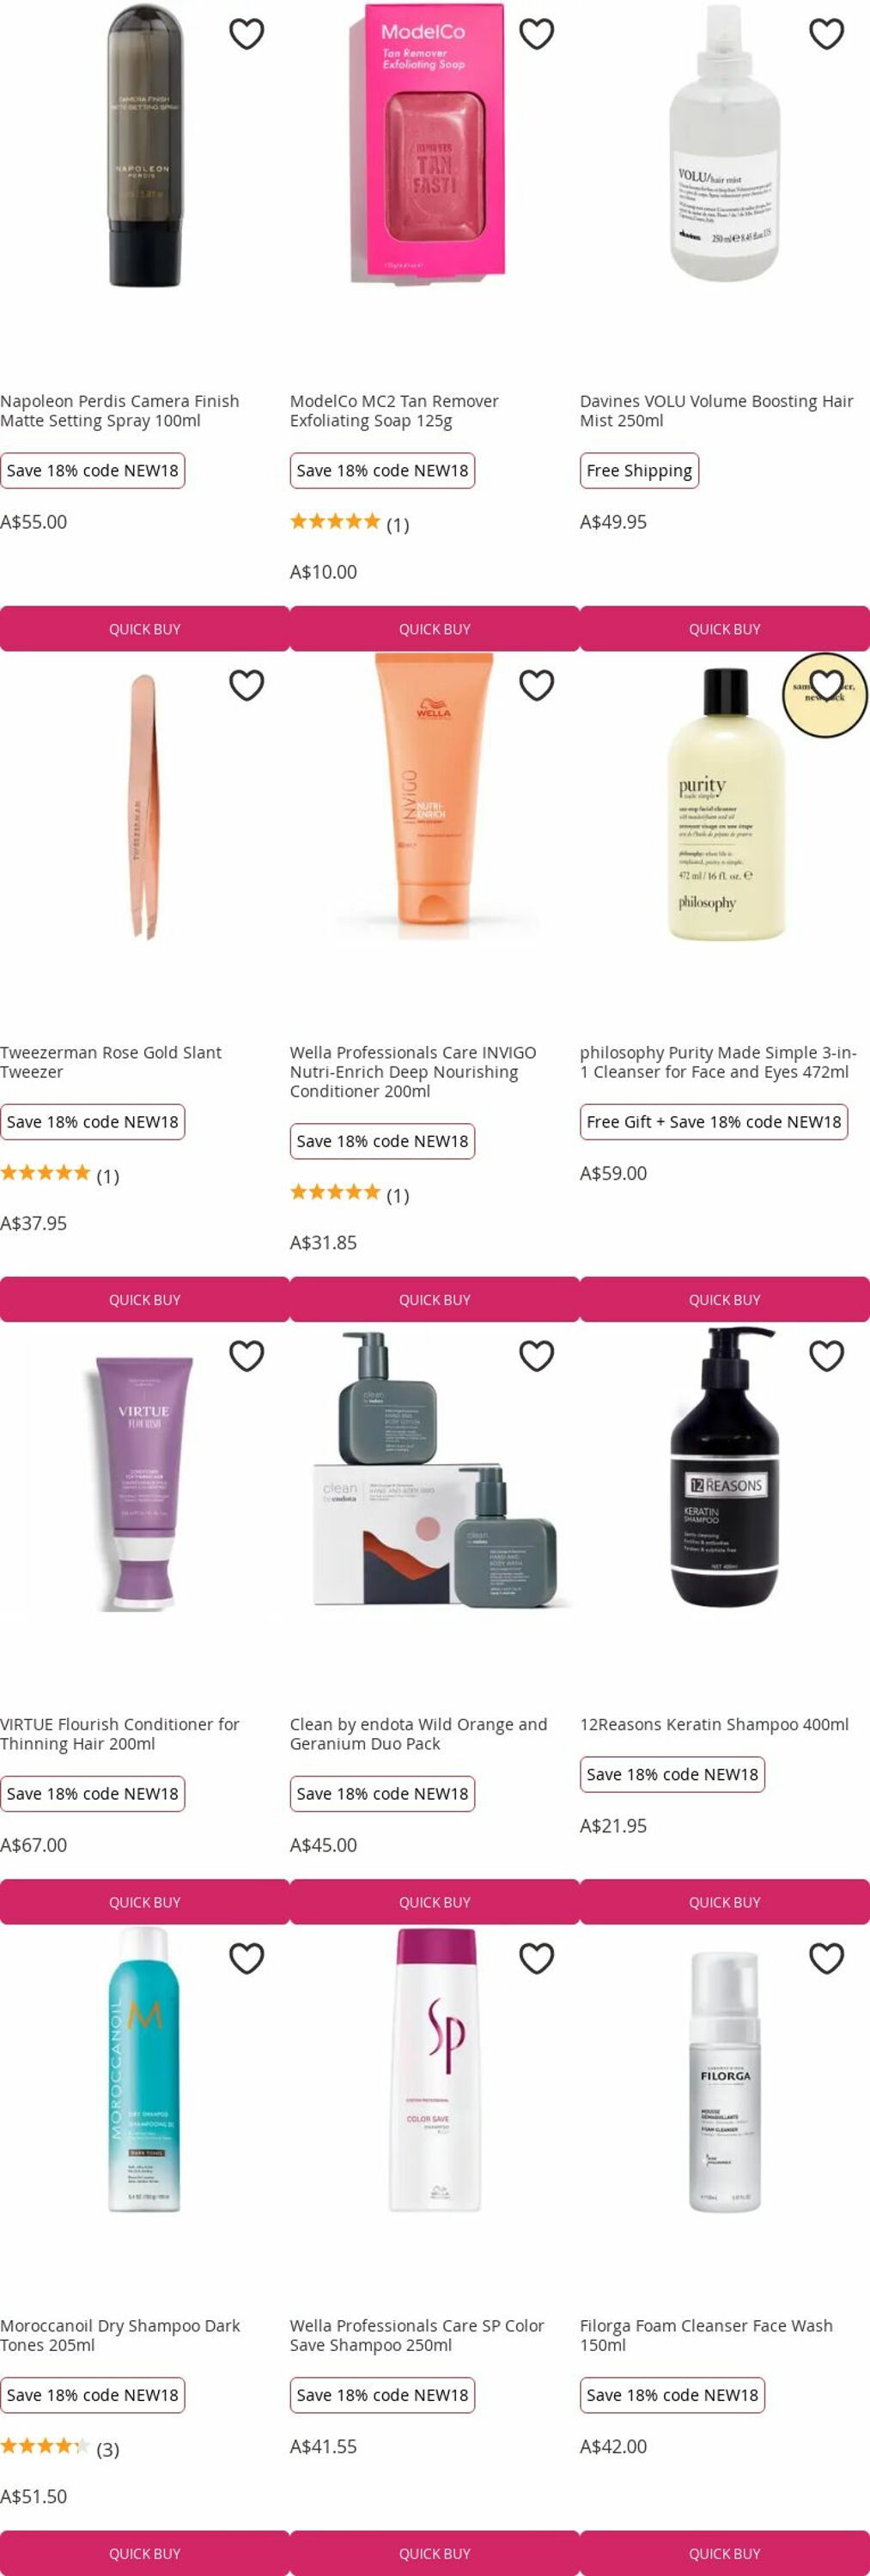Screen dimensions: 870x2576
Task: Quick buy the philosophy Purity cleanser
Action: click(725, 1300)
